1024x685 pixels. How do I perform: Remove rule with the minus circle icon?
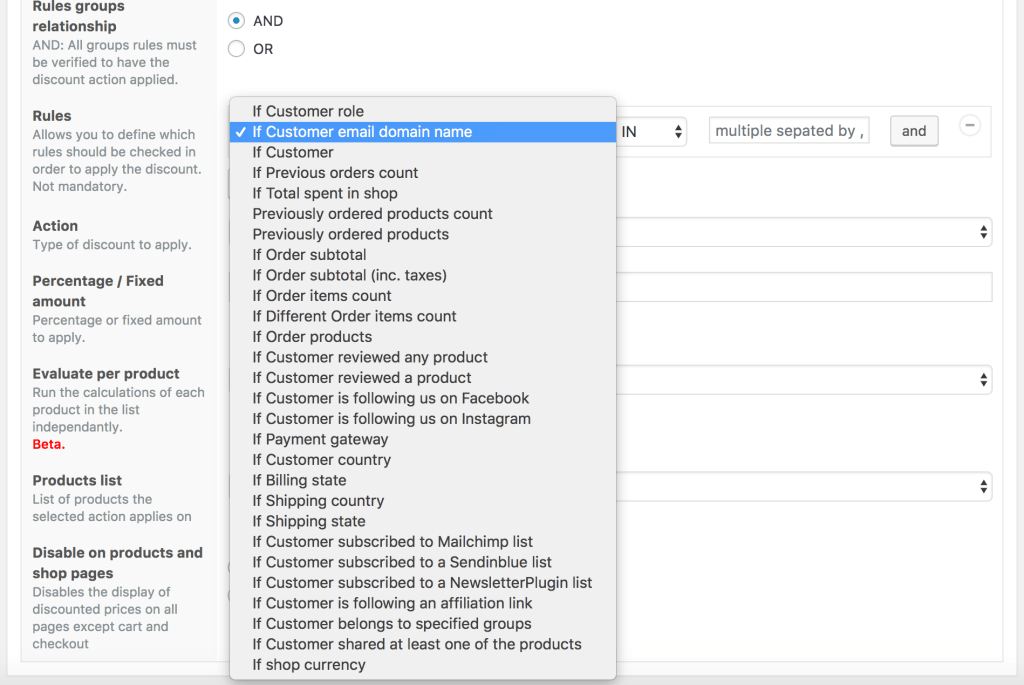coord(970,125)
